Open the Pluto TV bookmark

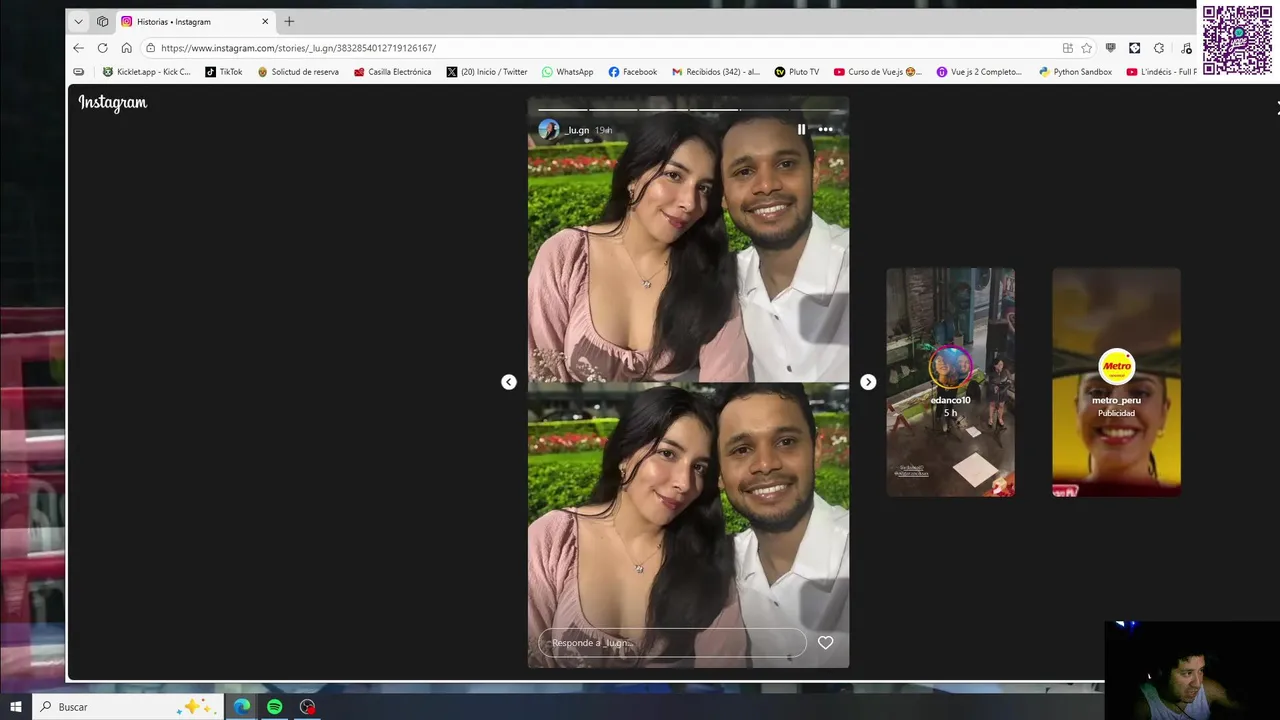797,72
